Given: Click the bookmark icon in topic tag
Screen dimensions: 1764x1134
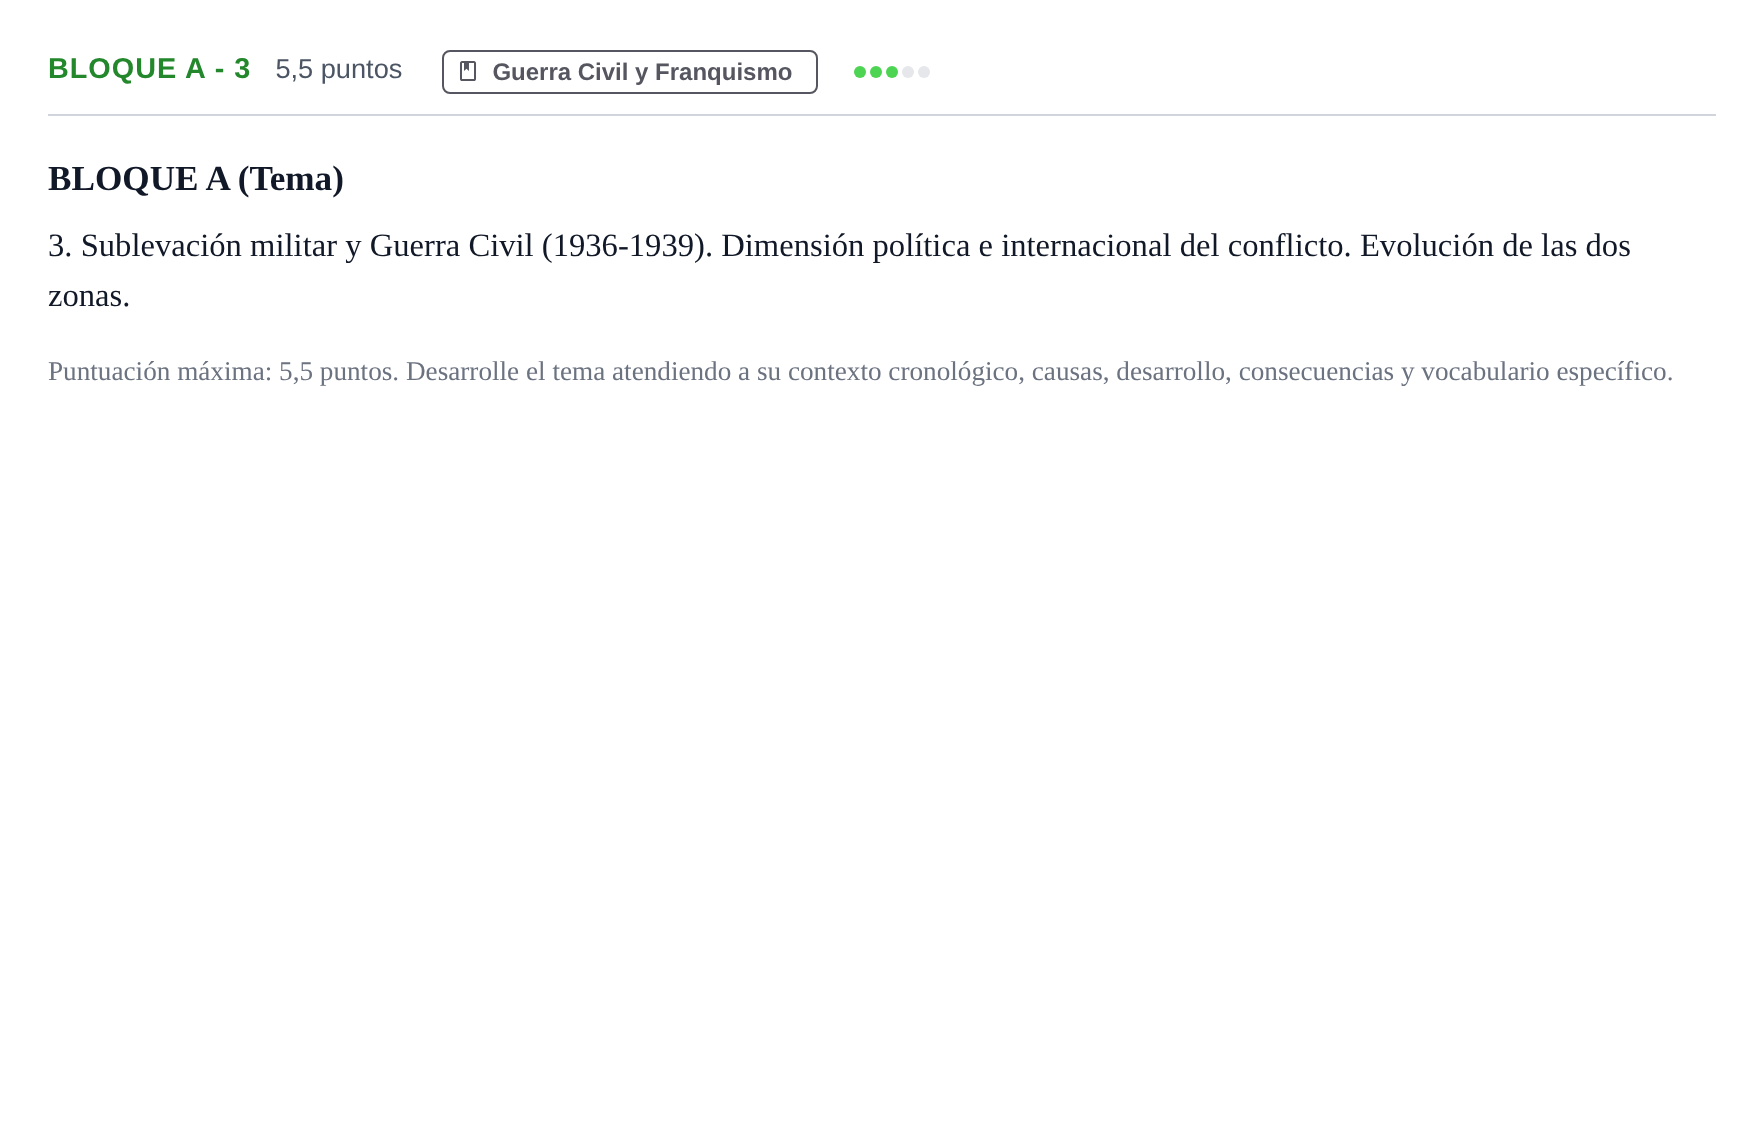Looking at the screenshot, I should 468,71.
